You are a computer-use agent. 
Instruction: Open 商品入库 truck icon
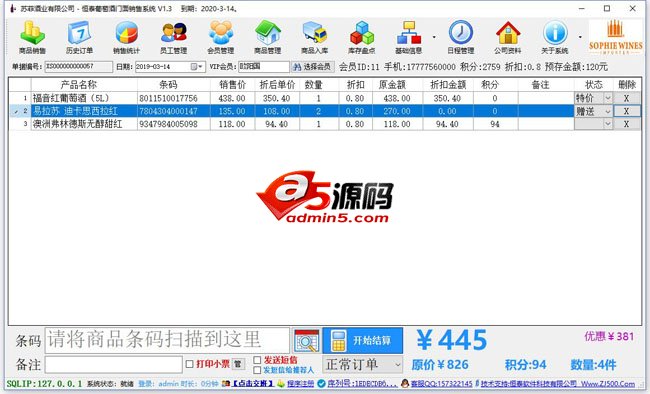tap(315, 37)
